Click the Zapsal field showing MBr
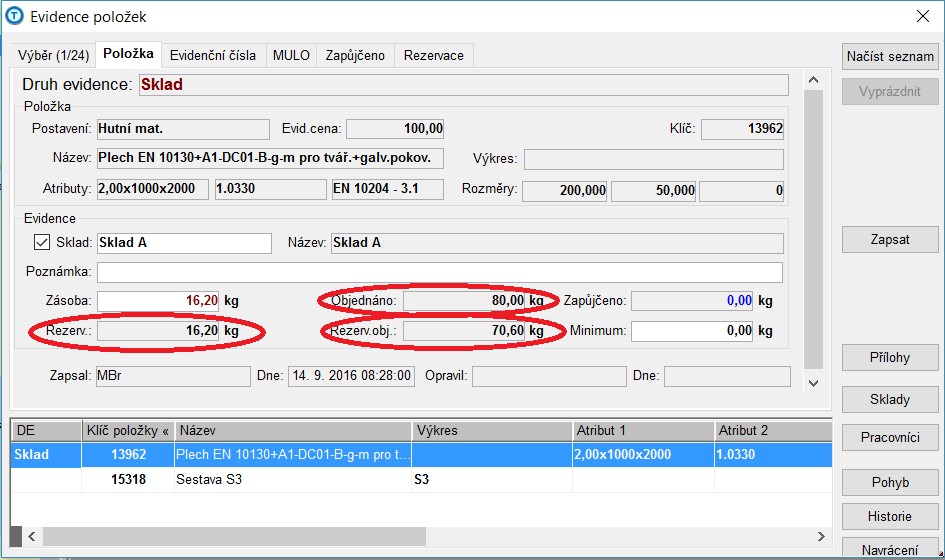Viewport: 945px width, 560px height. (173, 376)
